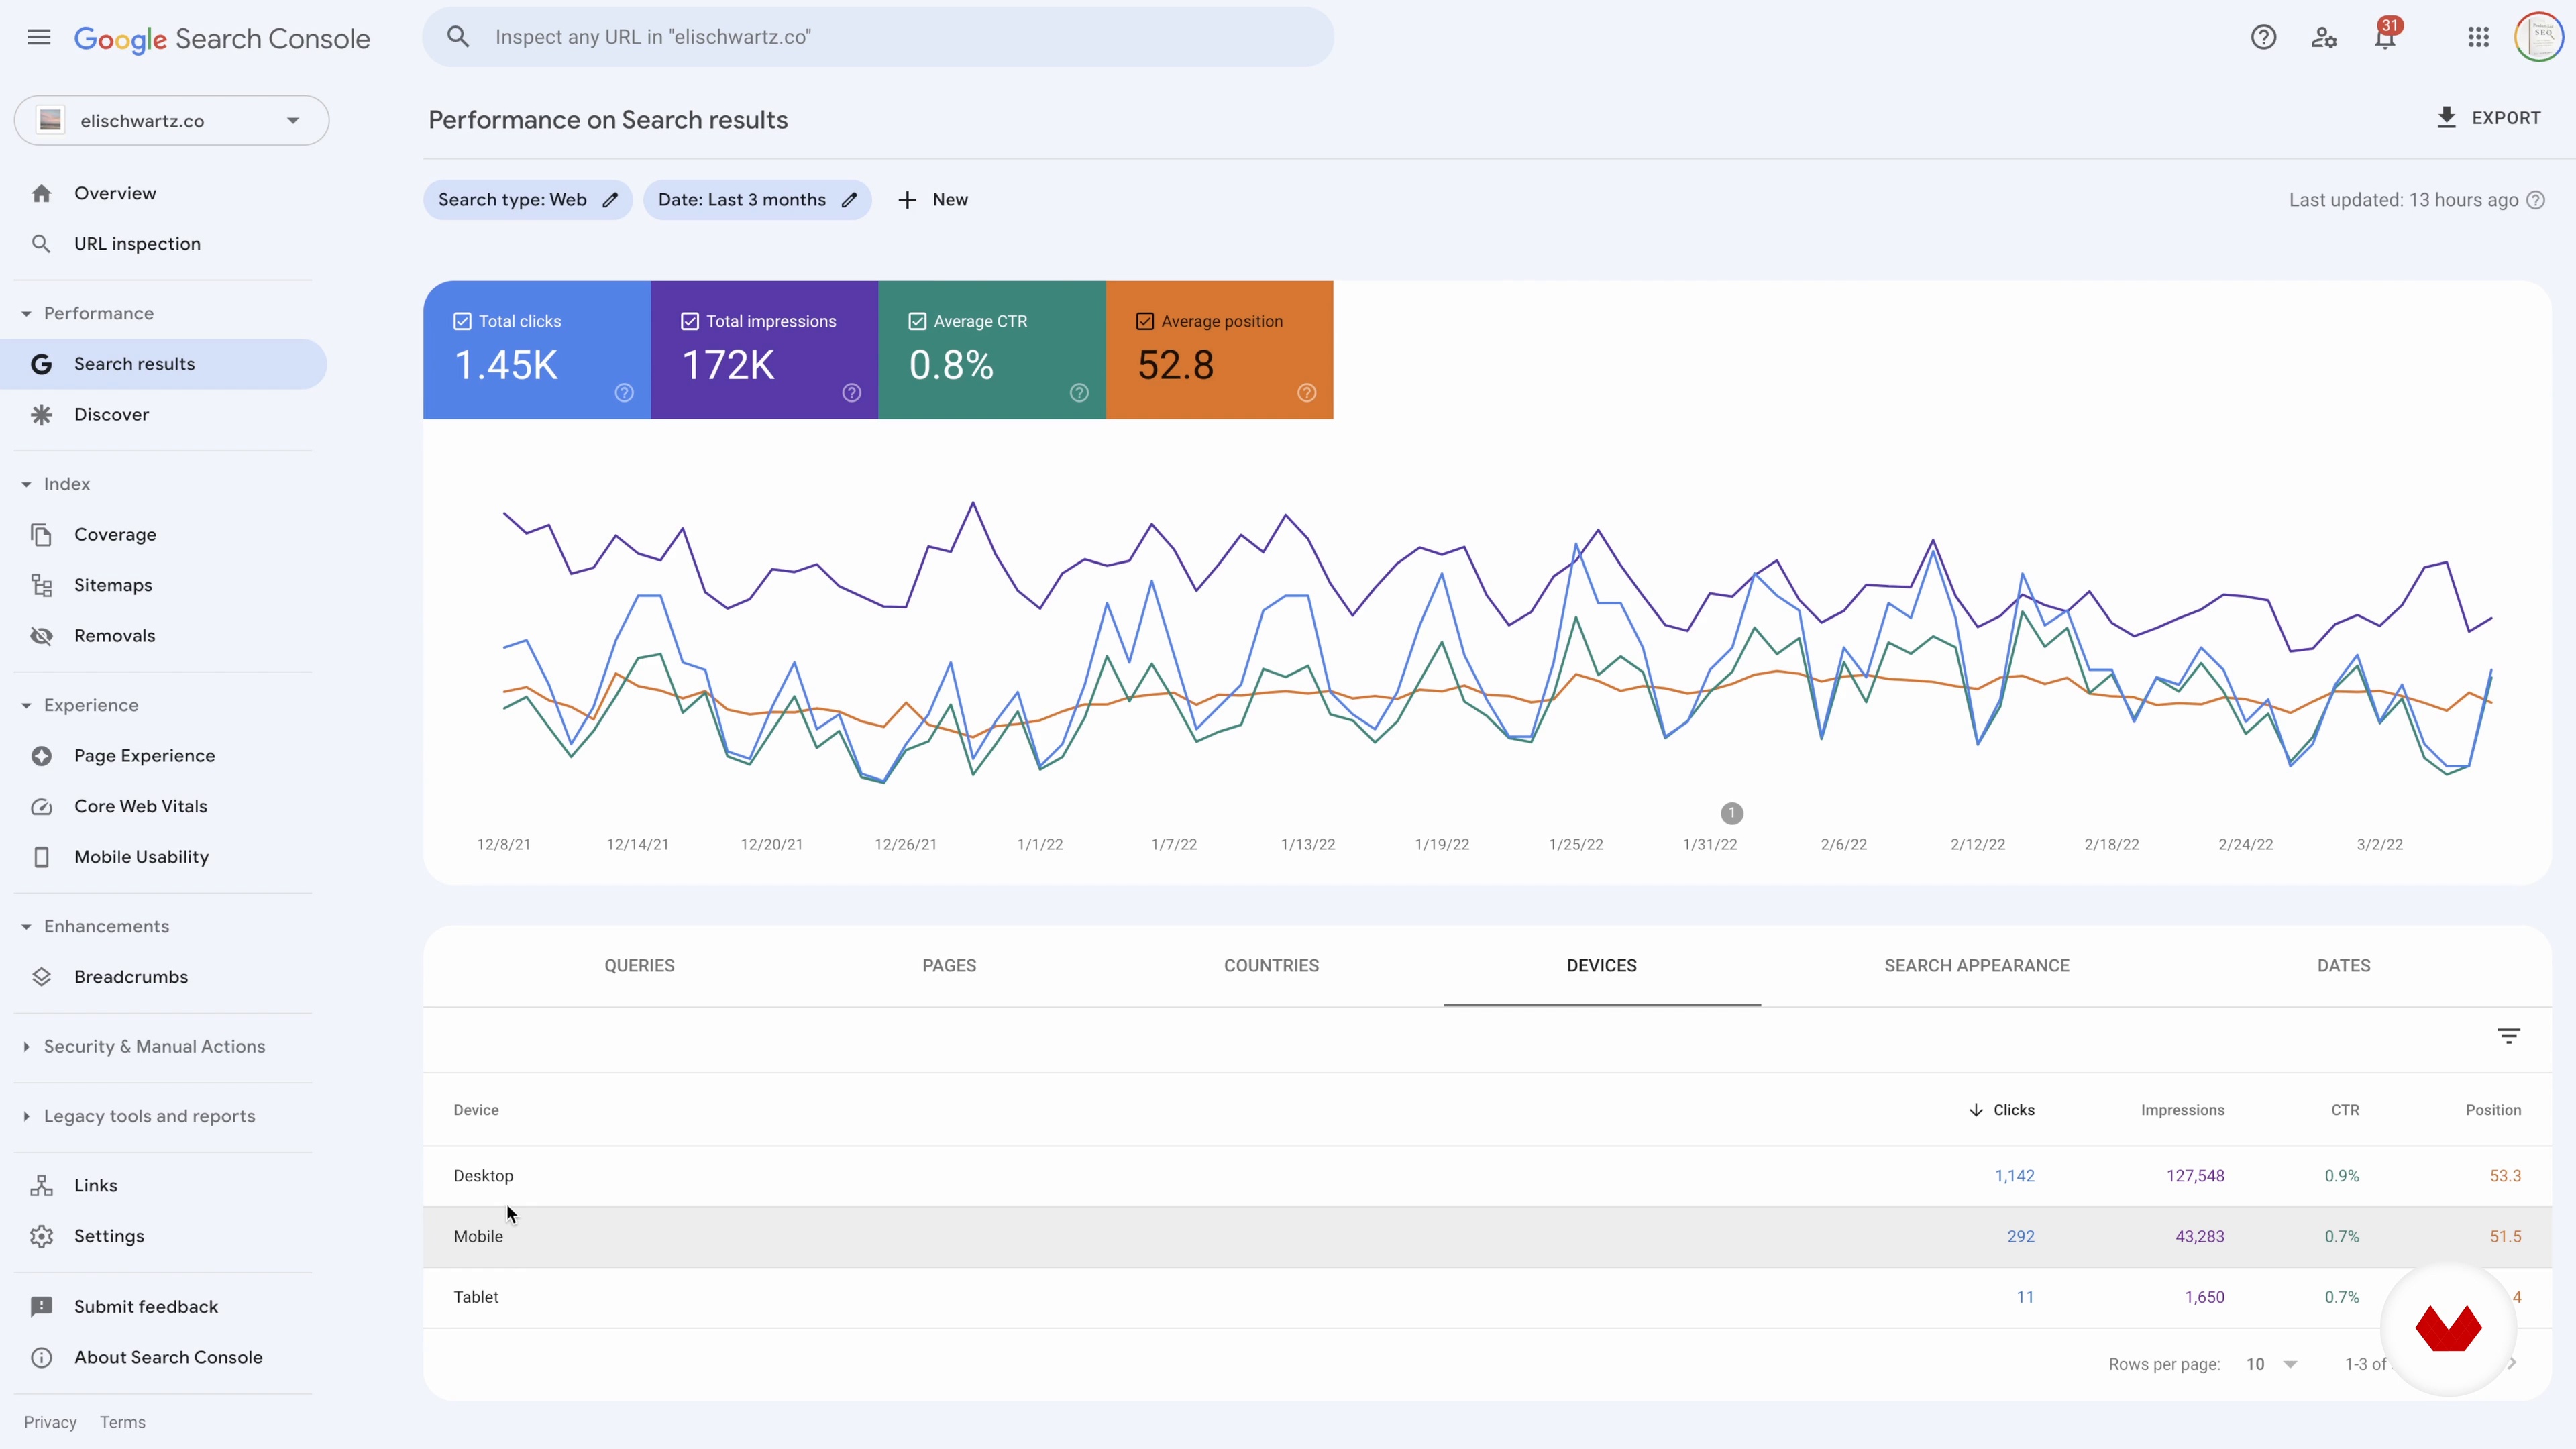This screenshot has height=1449, width=2576.
Task: Open the Terms link
Action: 123,1422
